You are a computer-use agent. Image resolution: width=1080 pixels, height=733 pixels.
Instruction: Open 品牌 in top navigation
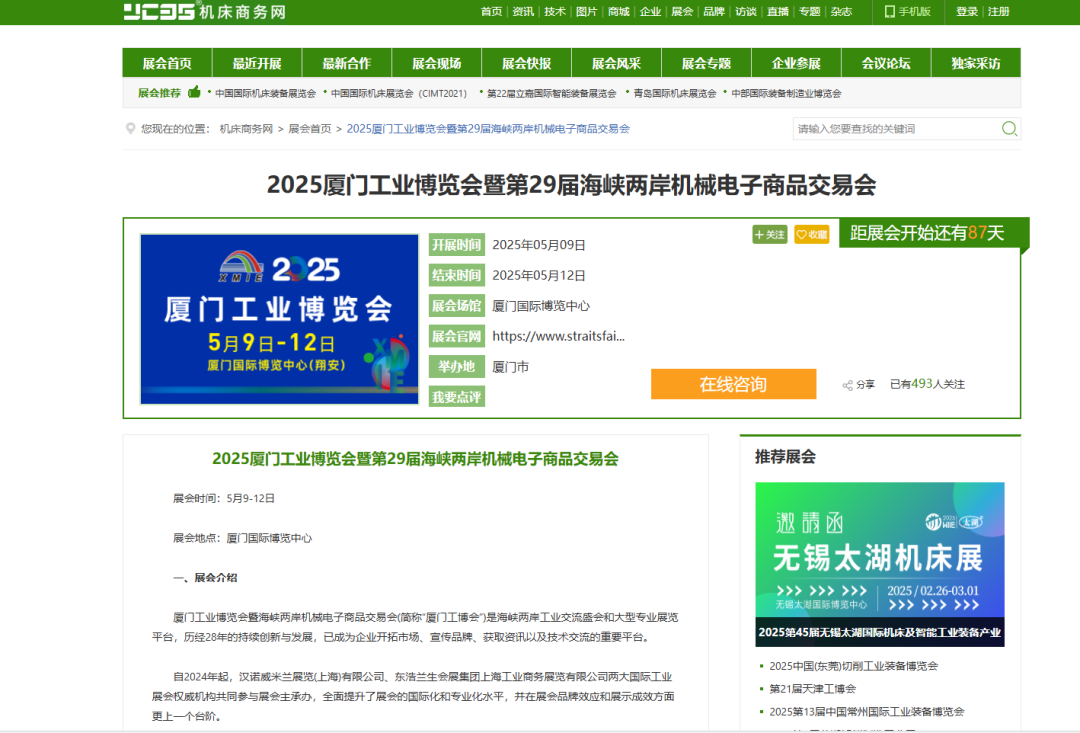pos(714,12)
